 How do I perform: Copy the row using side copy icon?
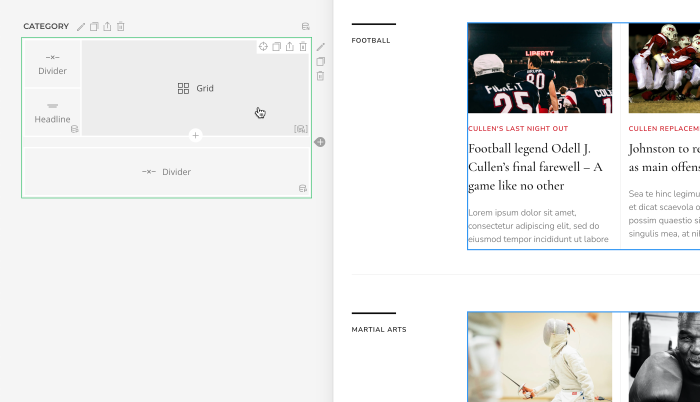coord(321,62)
